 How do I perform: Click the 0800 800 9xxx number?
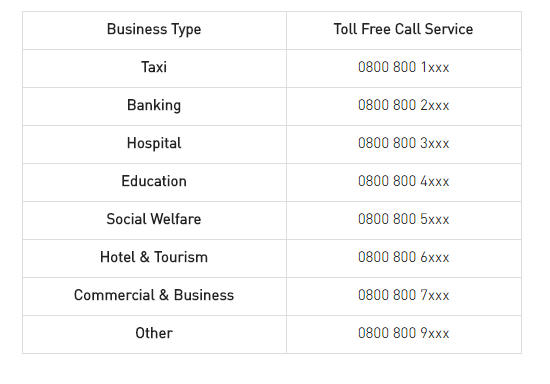point(403,333)
